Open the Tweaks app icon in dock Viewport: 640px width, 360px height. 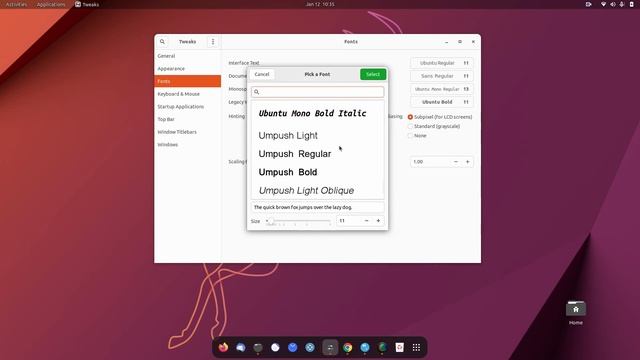tap(330, 347)
